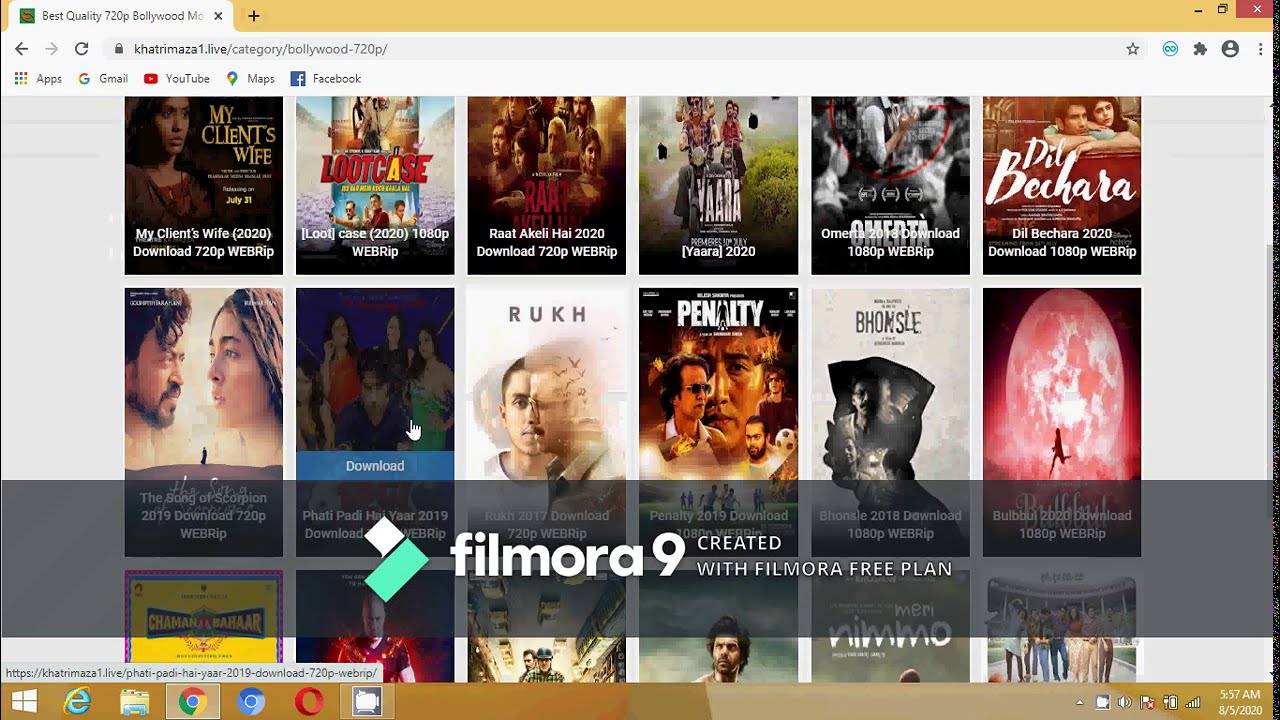Close the Best Quality 720p Bollywood tab
The height and width of the screenshot is (720, 1280).
click(x=218, y=16)
